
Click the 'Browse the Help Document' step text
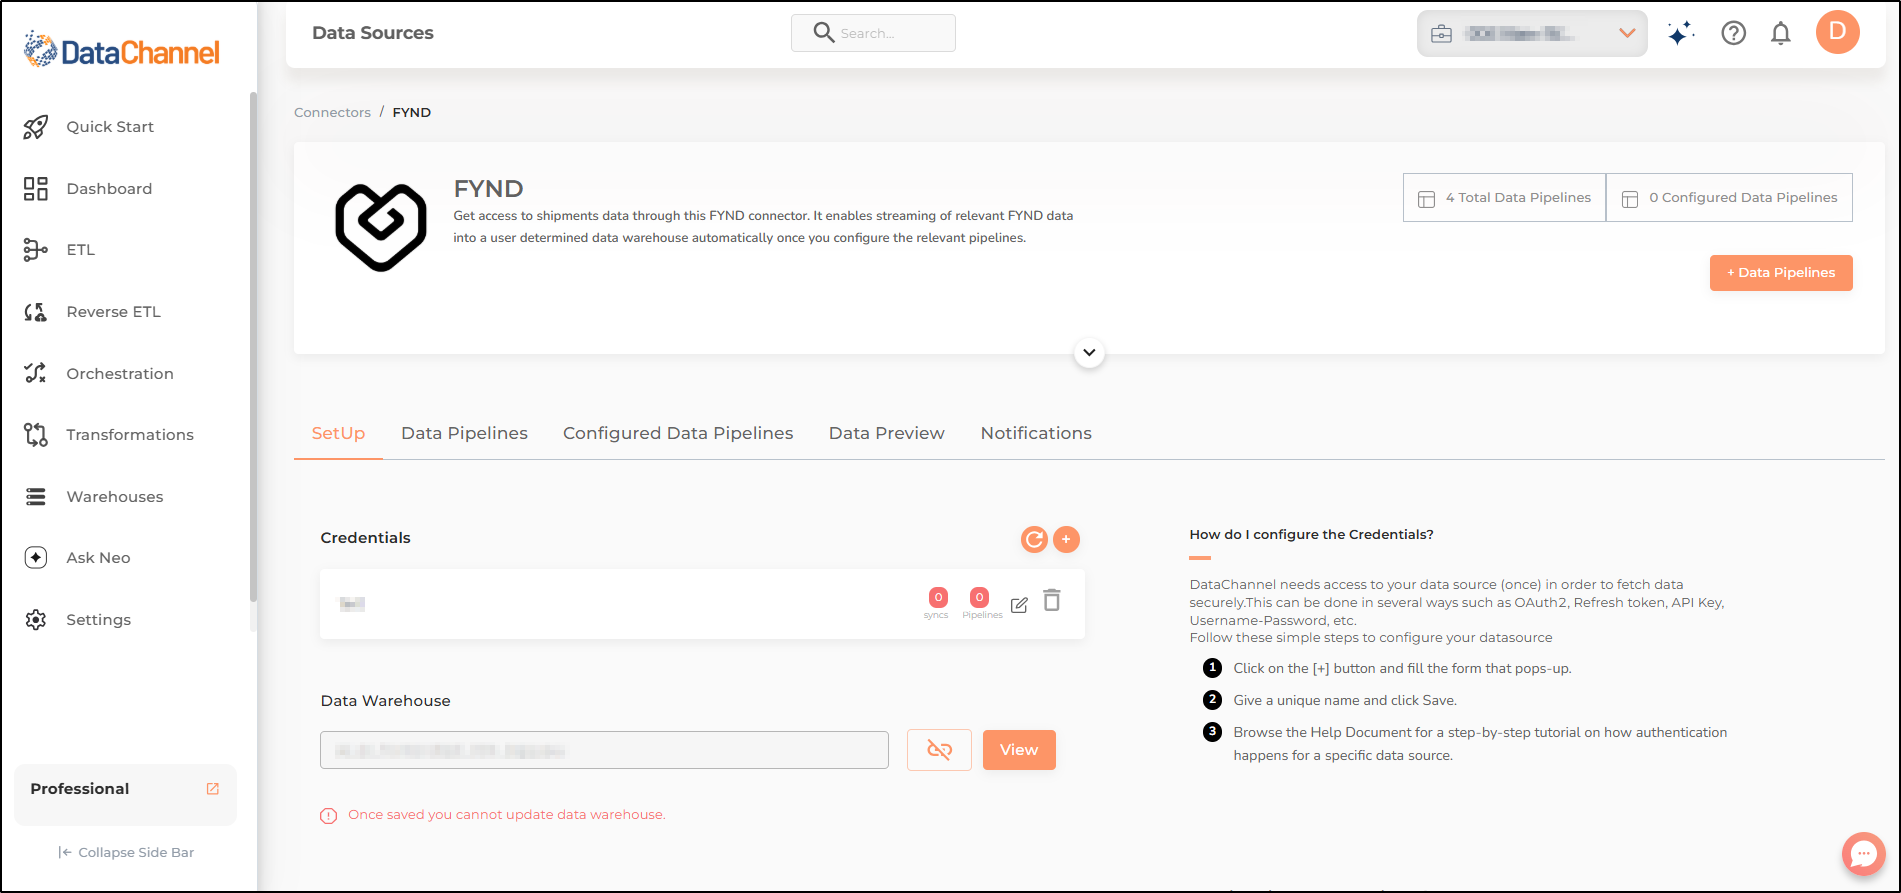(1480, 744)
